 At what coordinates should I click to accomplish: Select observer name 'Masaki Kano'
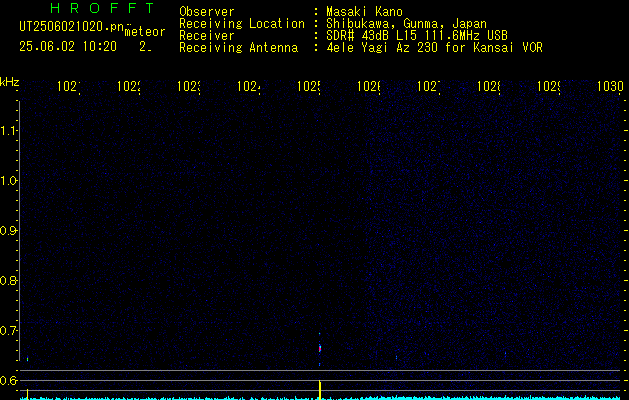point(364,12)
